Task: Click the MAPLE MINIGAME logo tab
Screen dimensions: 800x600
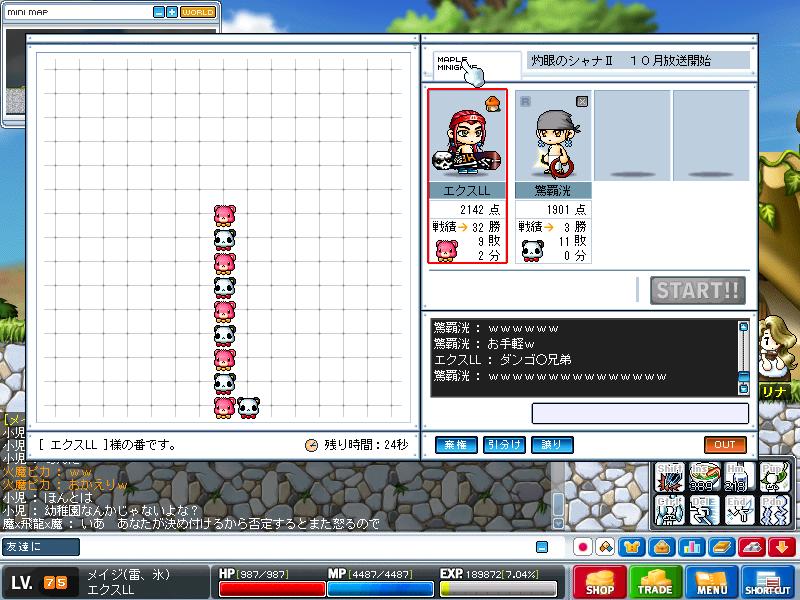Action: (476, 65)
